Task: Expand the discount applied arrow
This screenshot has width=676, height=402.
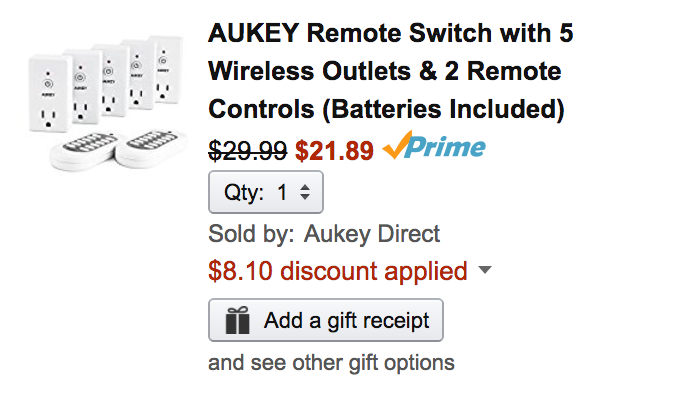Action: [x=485, y=271]
